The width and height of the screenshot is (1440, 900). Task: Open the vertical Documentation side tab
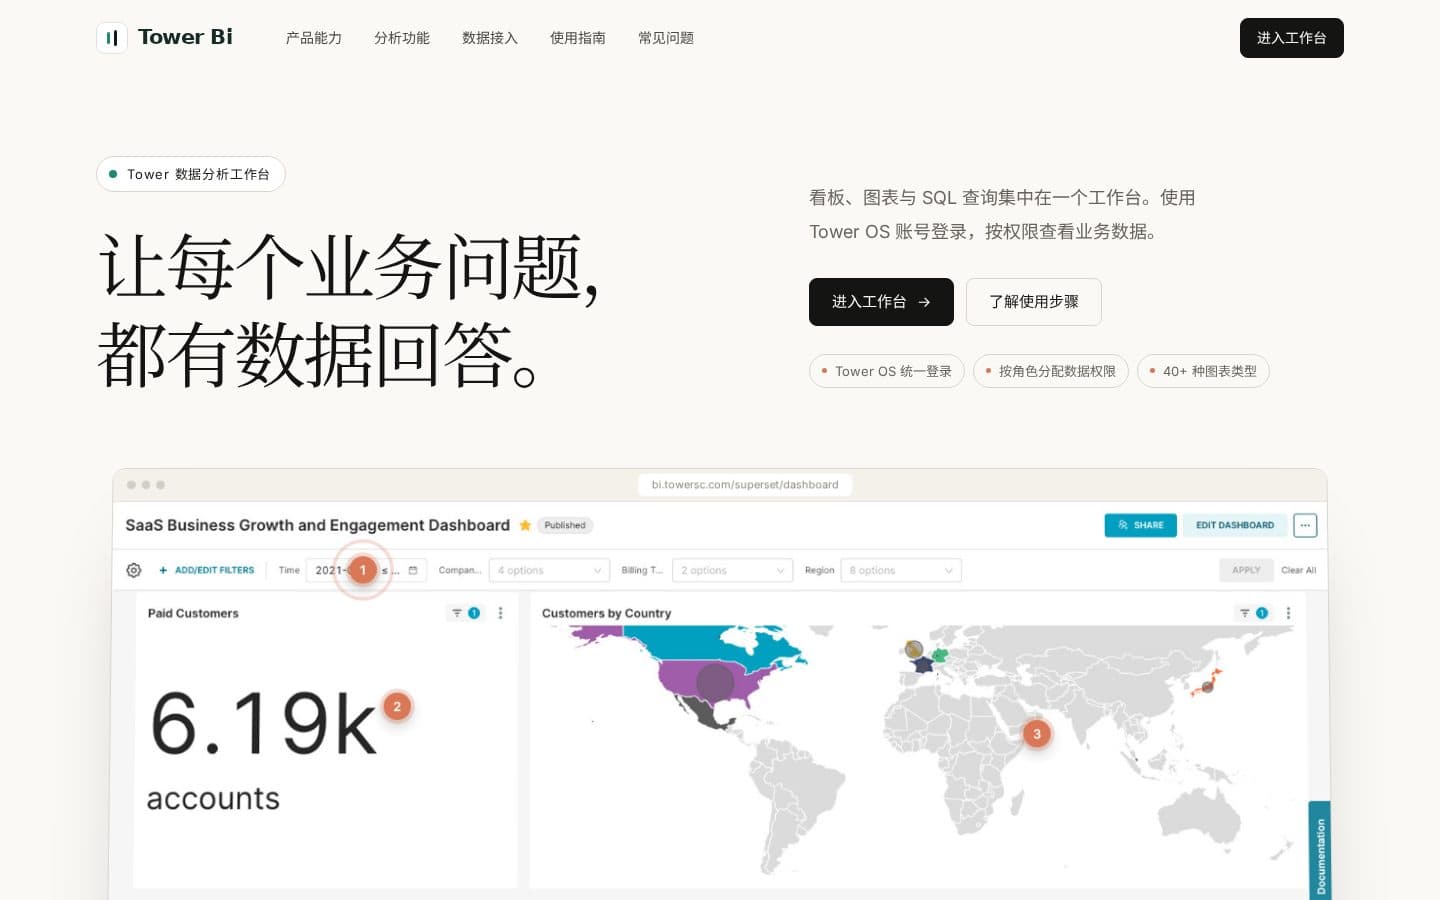(1320, 850)
